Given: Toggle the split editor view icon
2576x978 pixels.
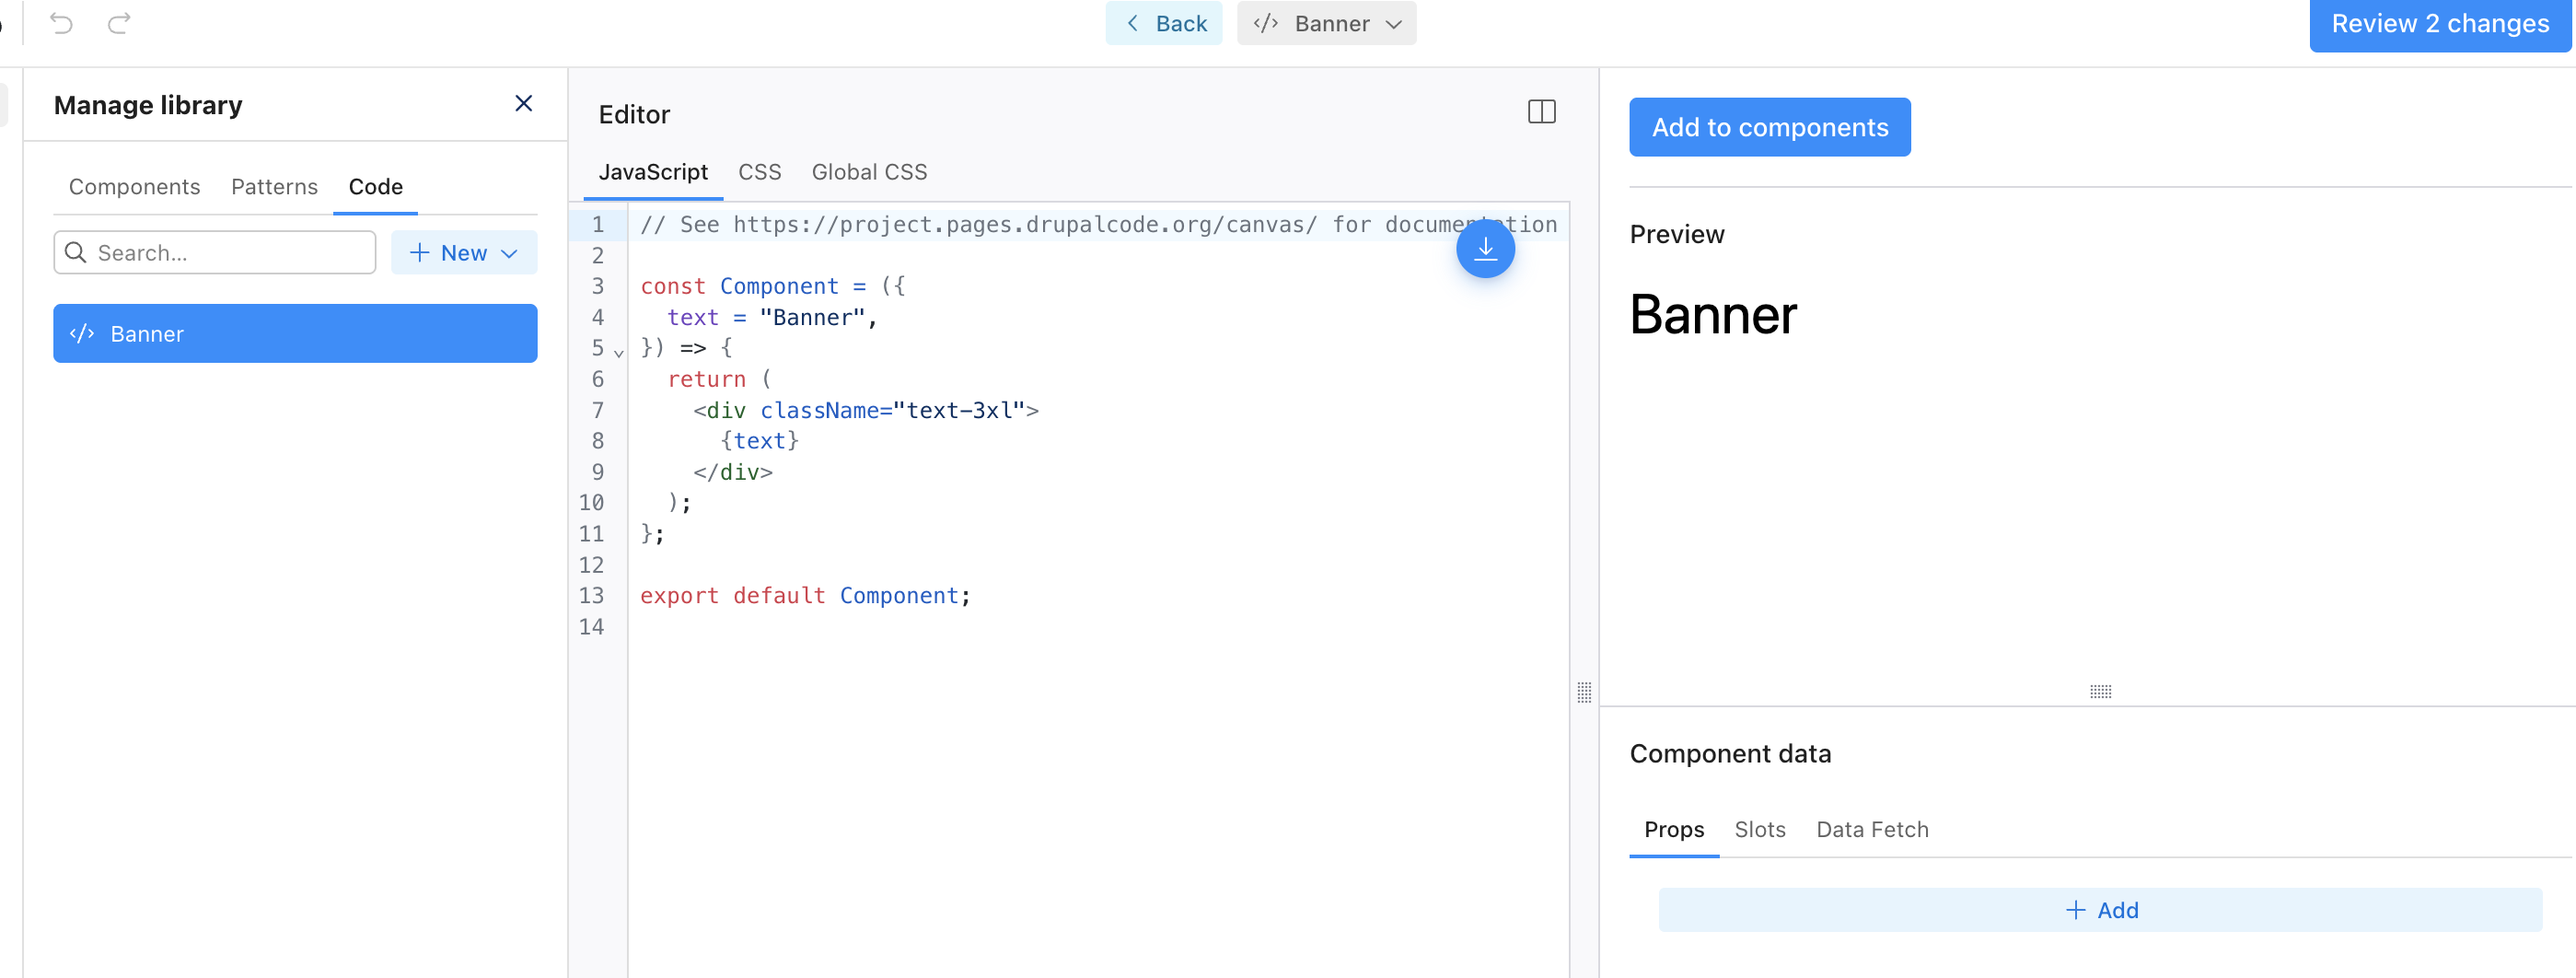Looking at the screenshot, I should click(x=1541, y=112).
